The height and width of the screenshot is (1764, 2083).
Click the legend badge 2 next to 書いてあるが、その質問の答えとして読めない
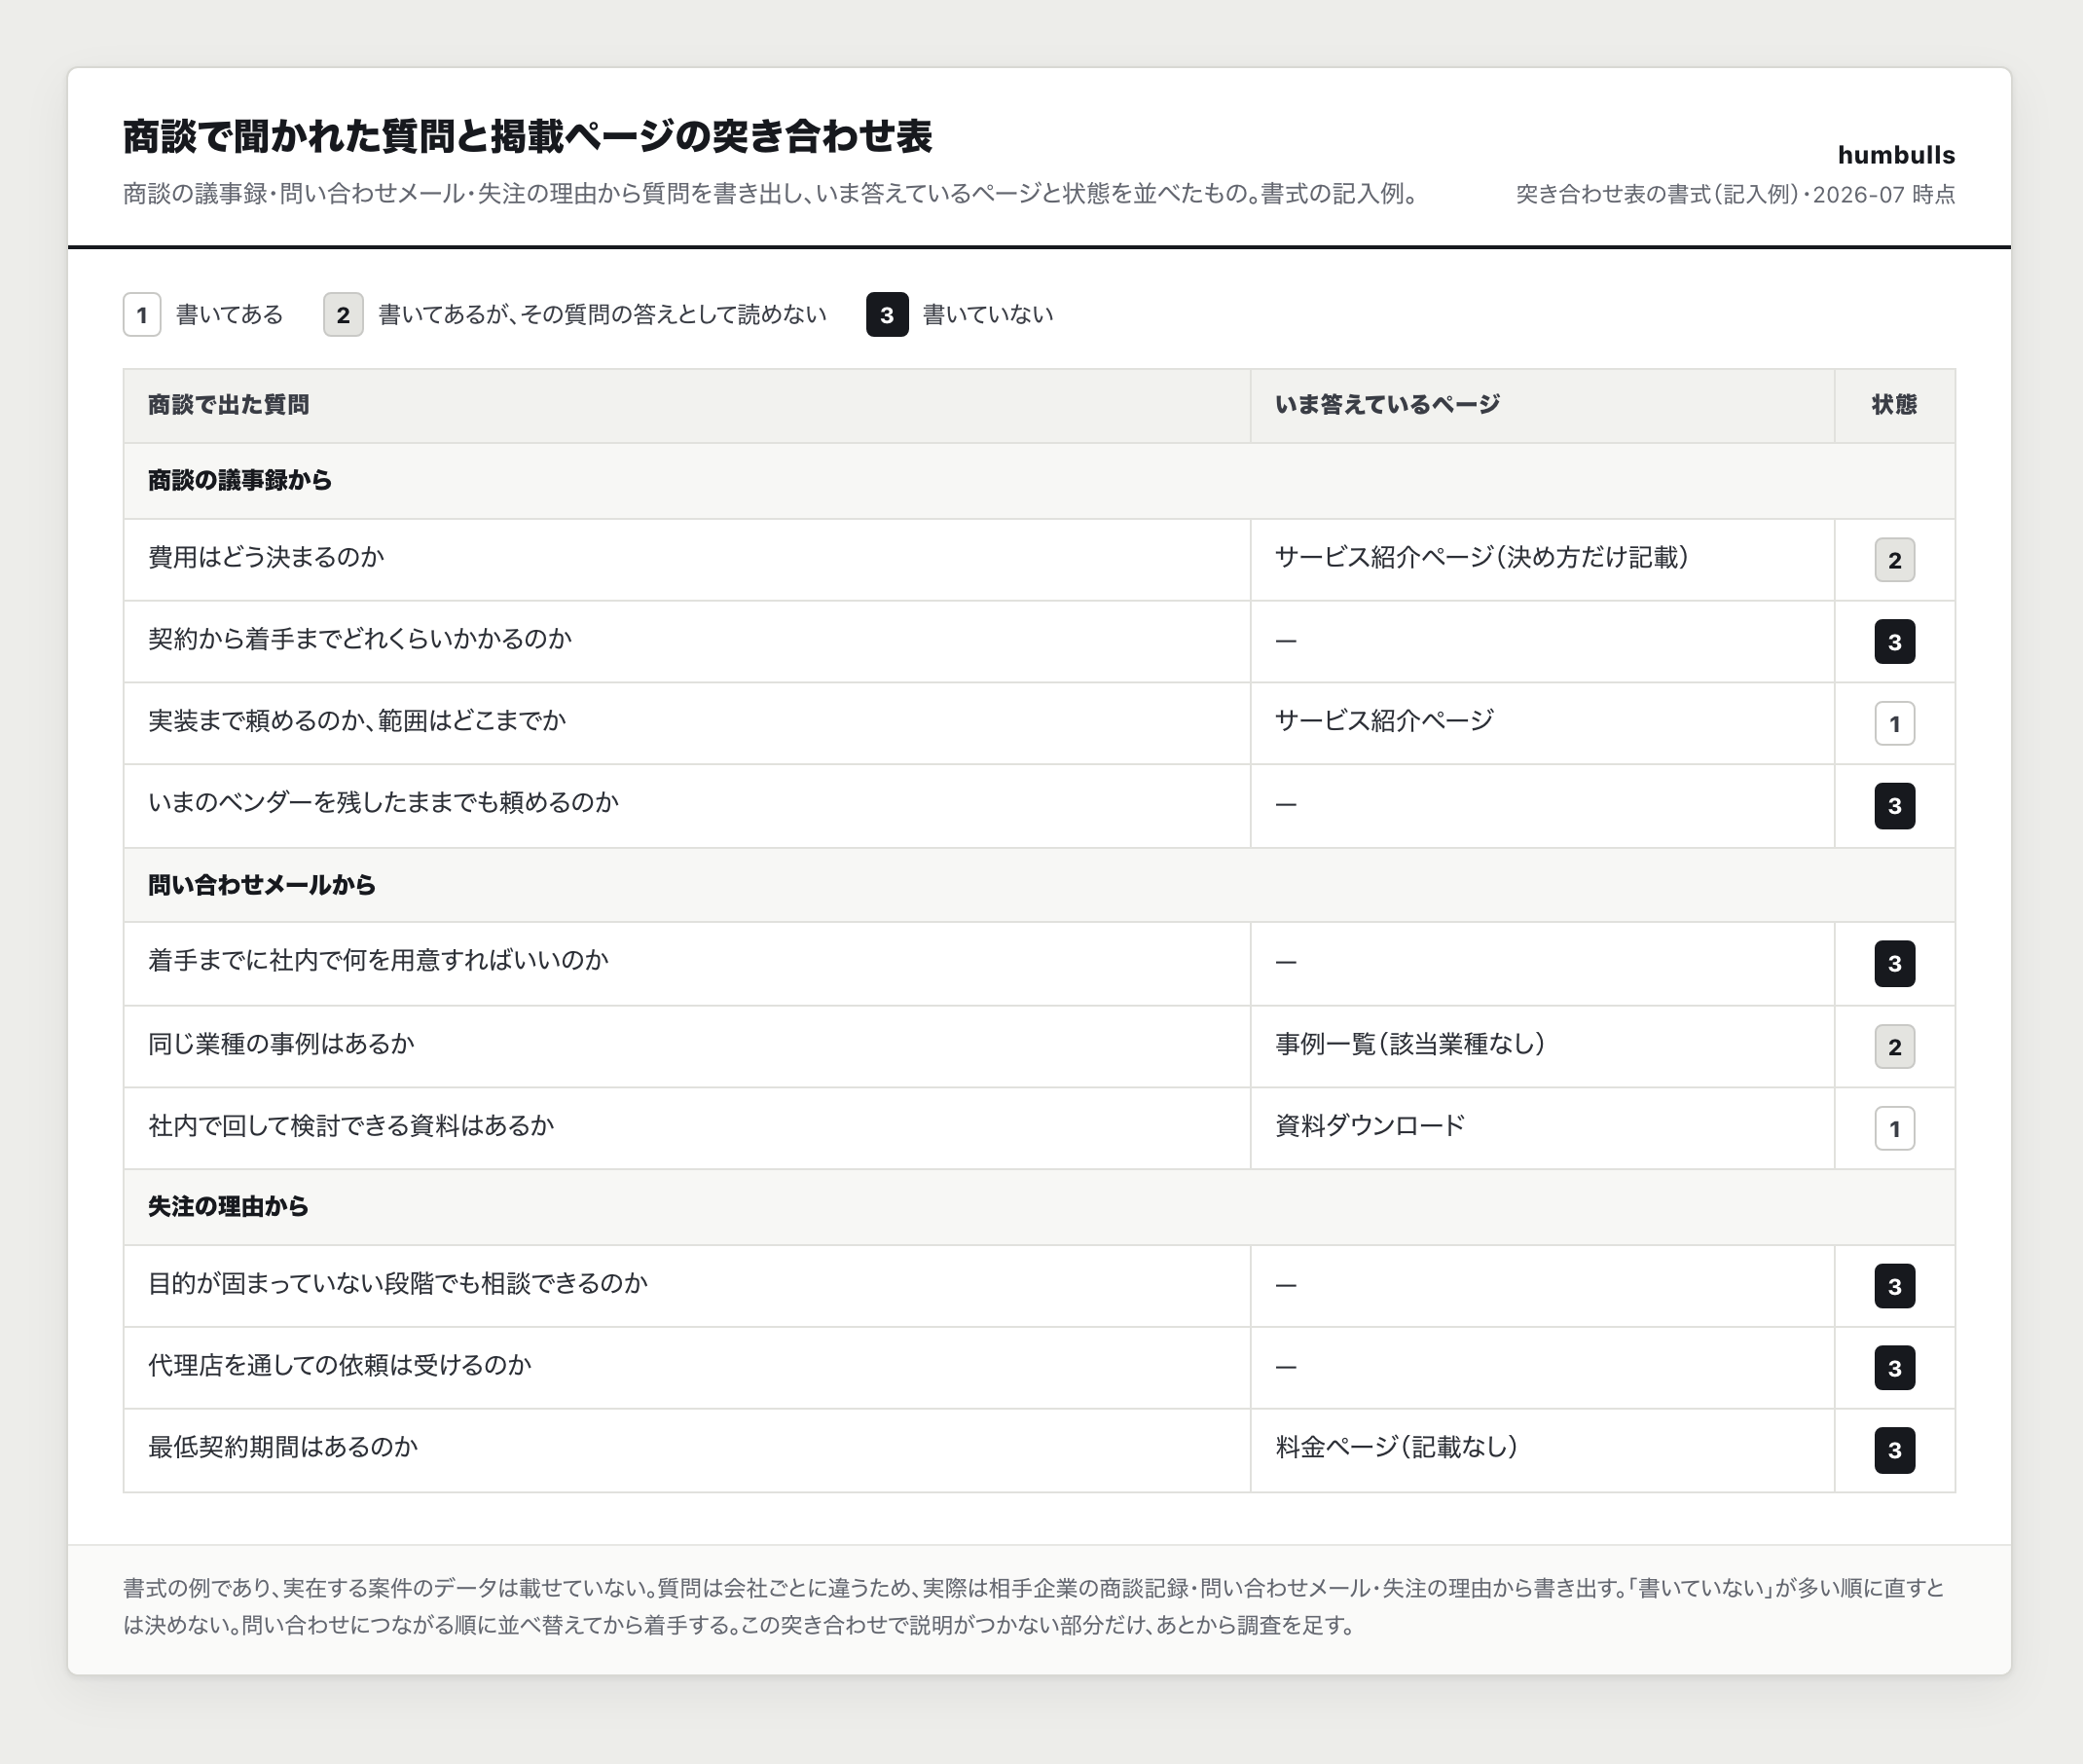tap(343, 315)
